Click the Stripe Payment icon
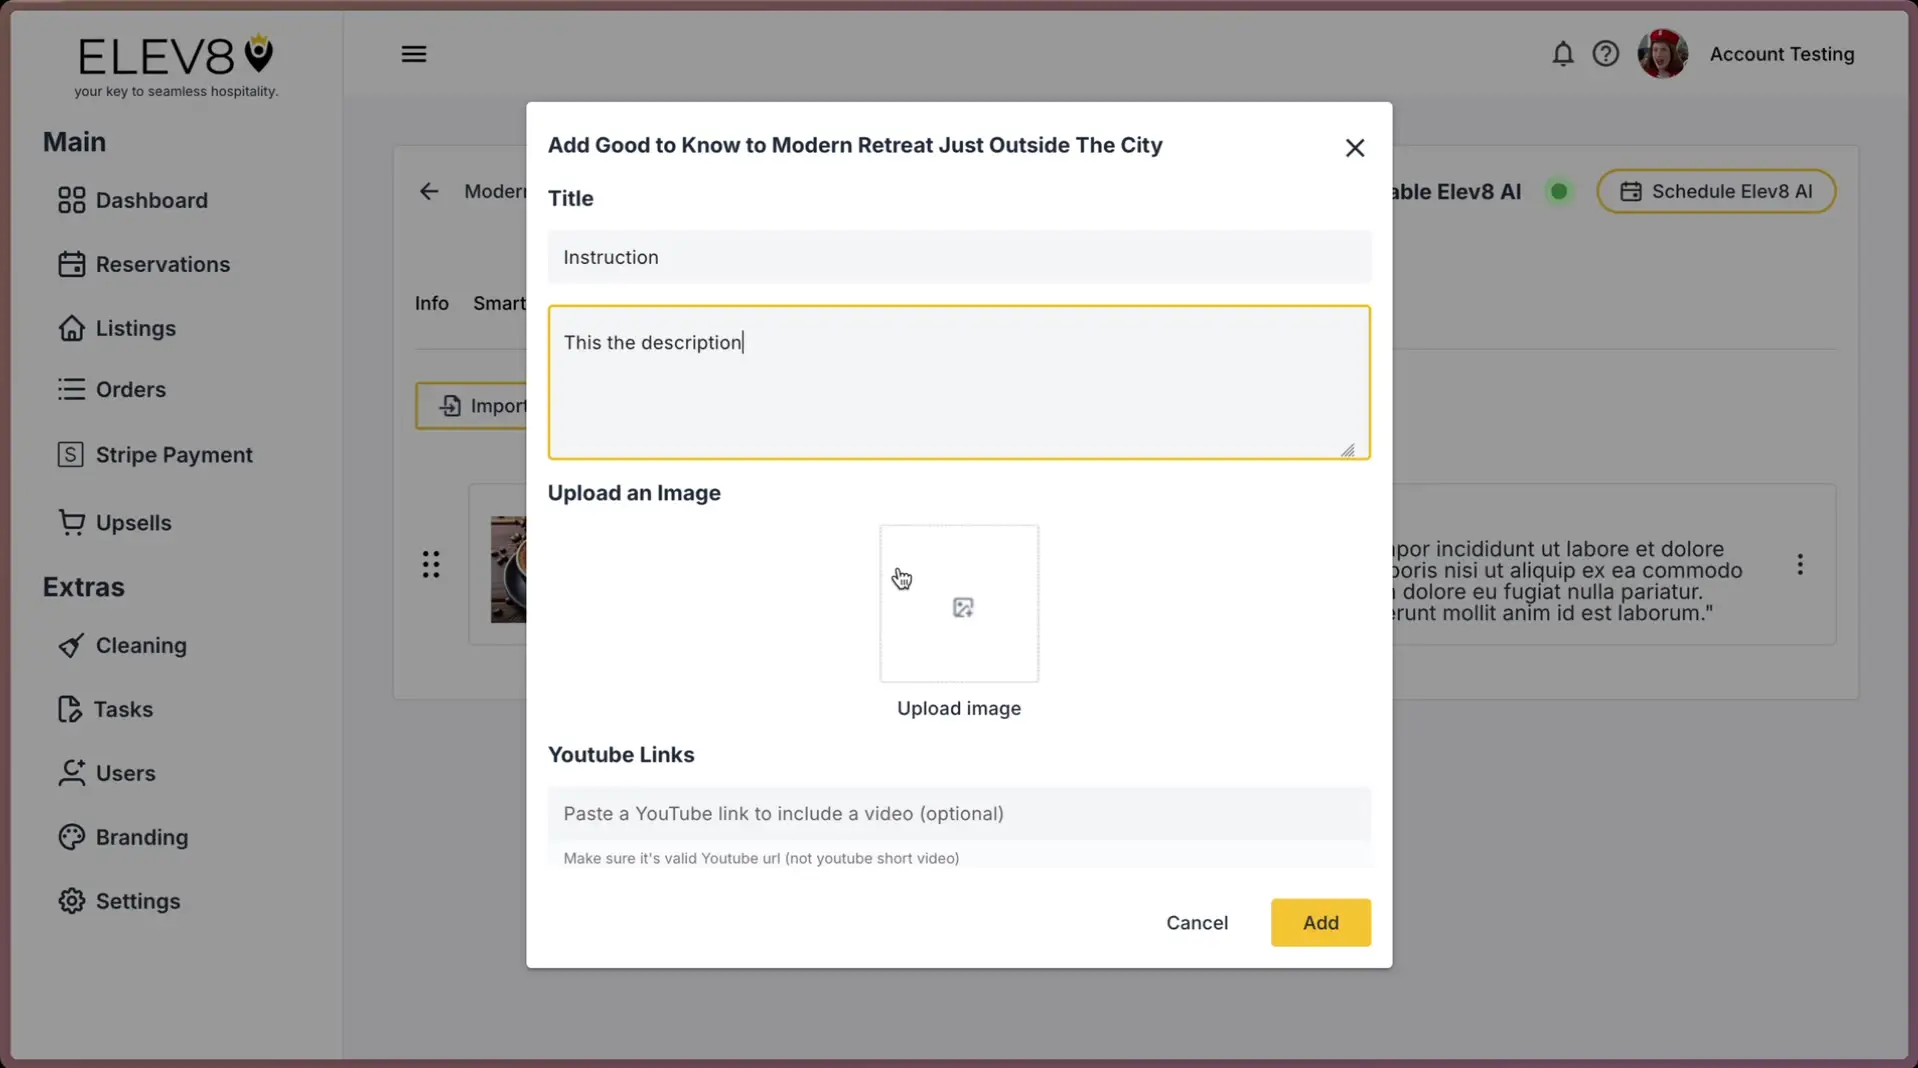 point(70,454)
